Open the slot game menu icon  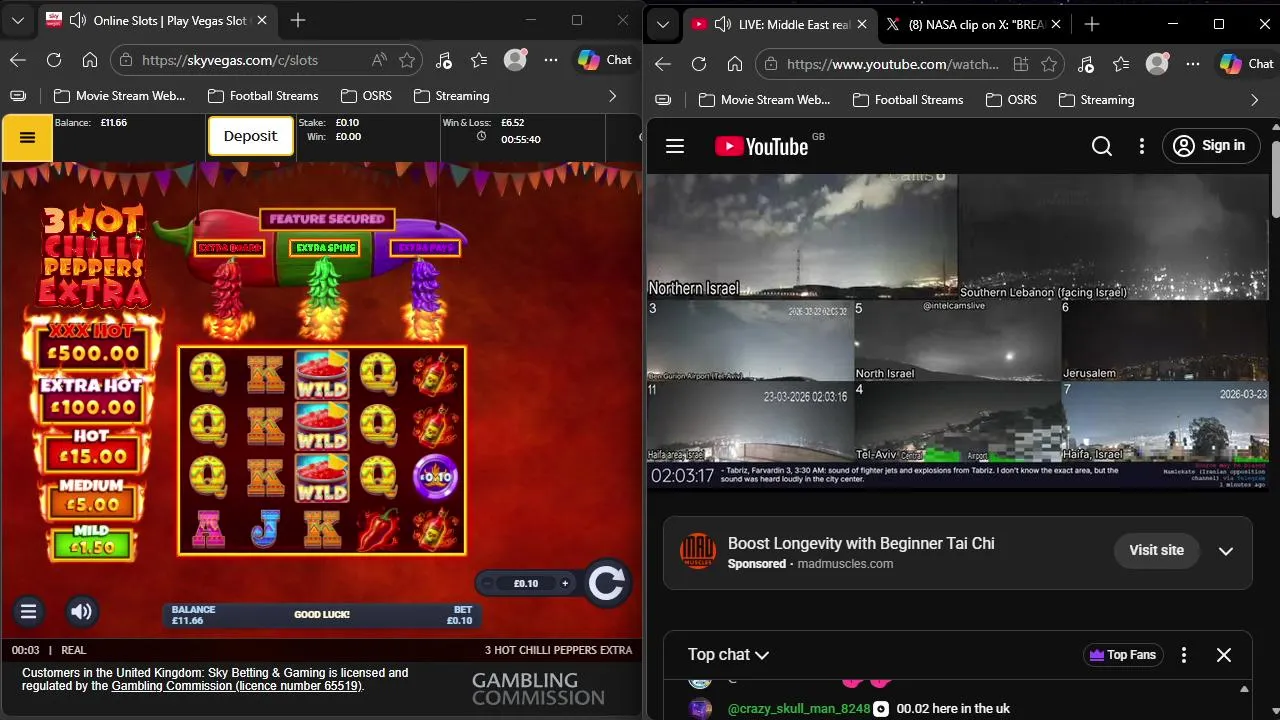(x=29, y=611)
